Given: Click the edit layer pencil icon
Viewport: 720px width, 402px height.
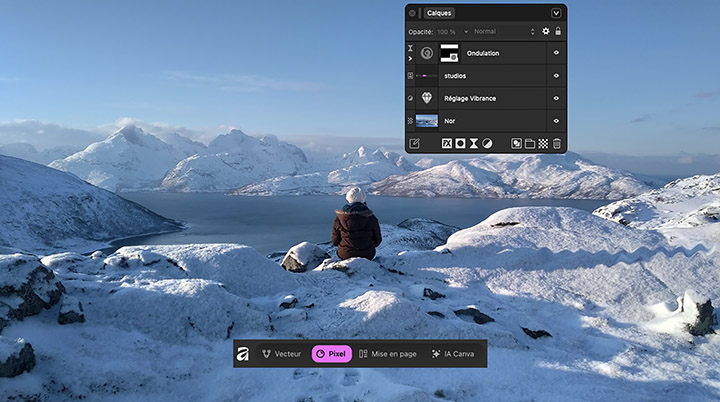Looking at the screenshot, I should (x=414, y=143).
